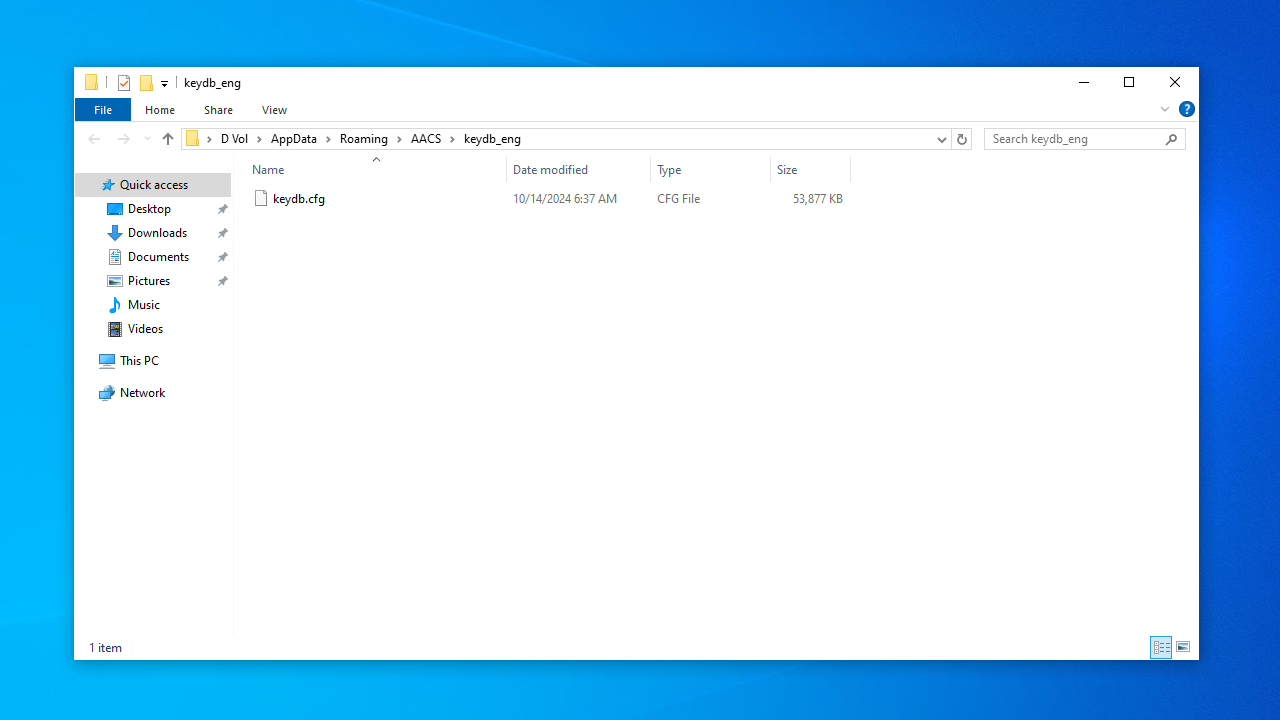The image size is (1280, 720).
Task: Switch to Details view layout
Action: [1161, 648]
